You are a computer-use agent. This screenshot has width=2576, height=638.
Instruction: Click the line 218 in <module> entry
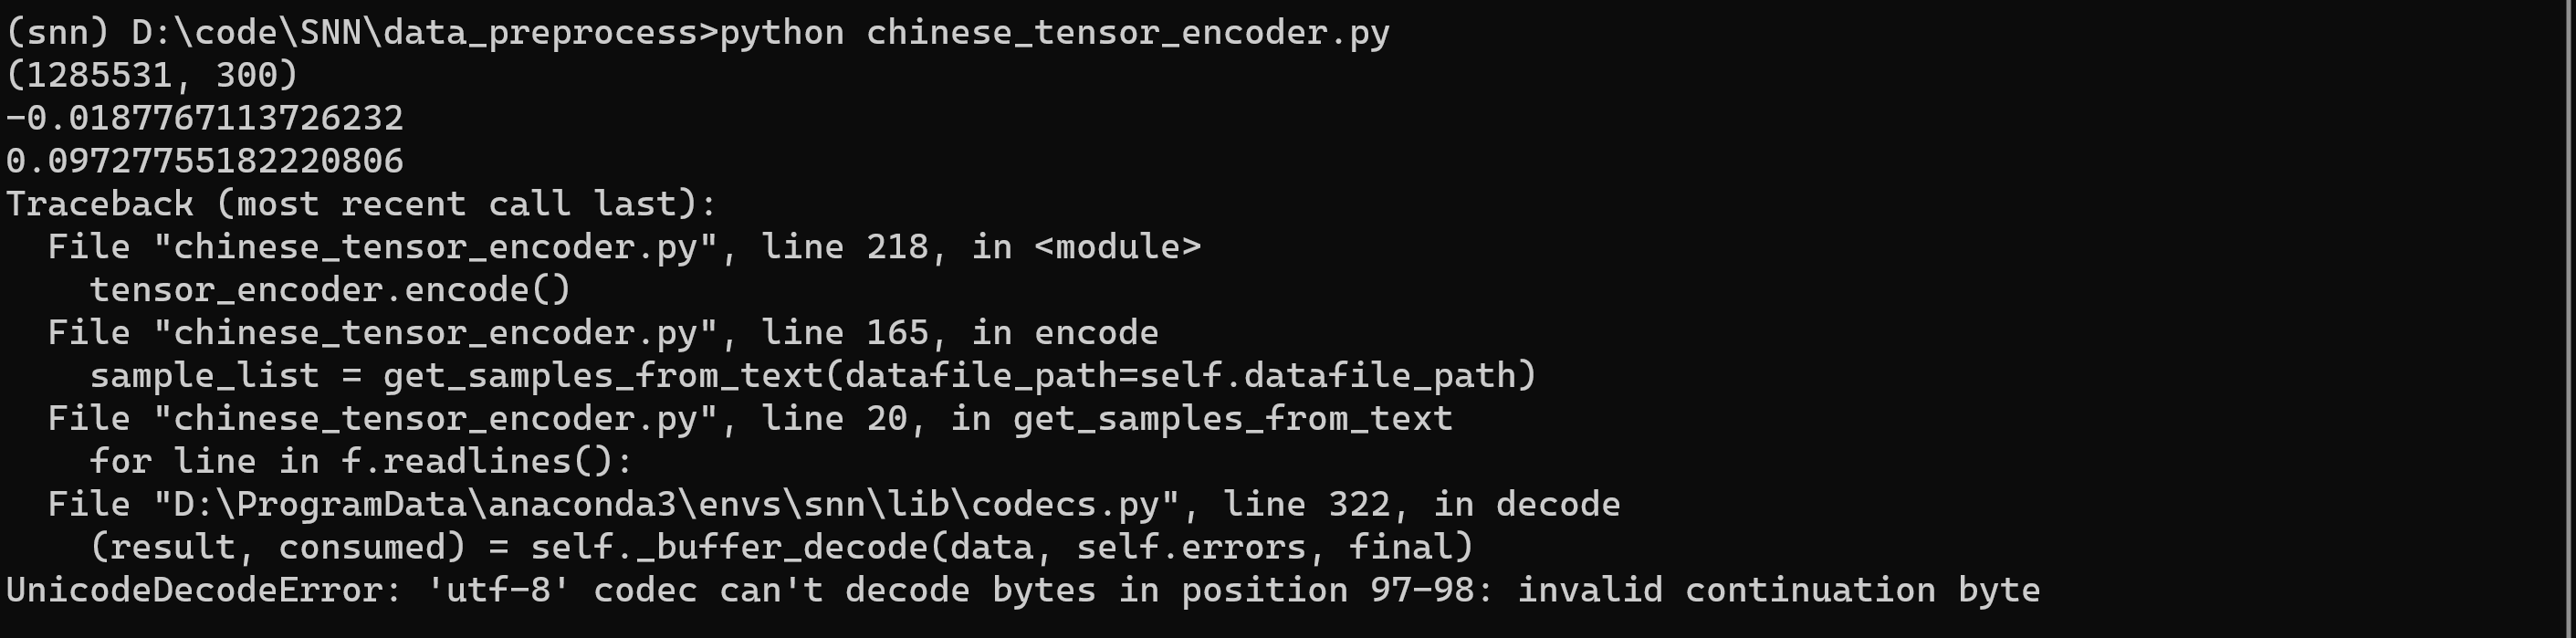(624, 247)
